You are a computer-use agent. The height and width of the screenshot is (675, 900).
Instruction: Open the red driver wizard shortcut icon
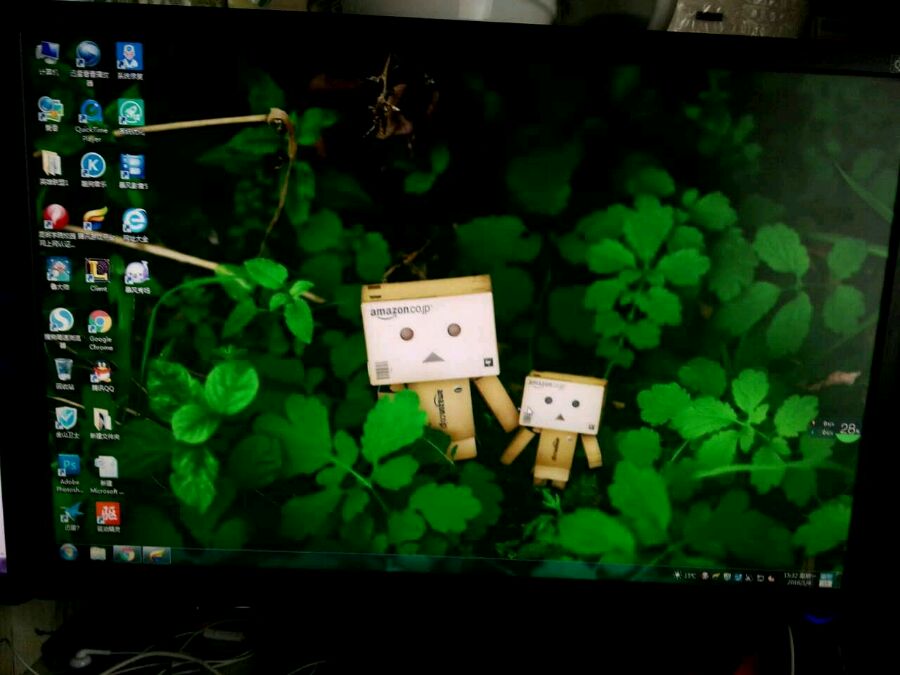108,517
